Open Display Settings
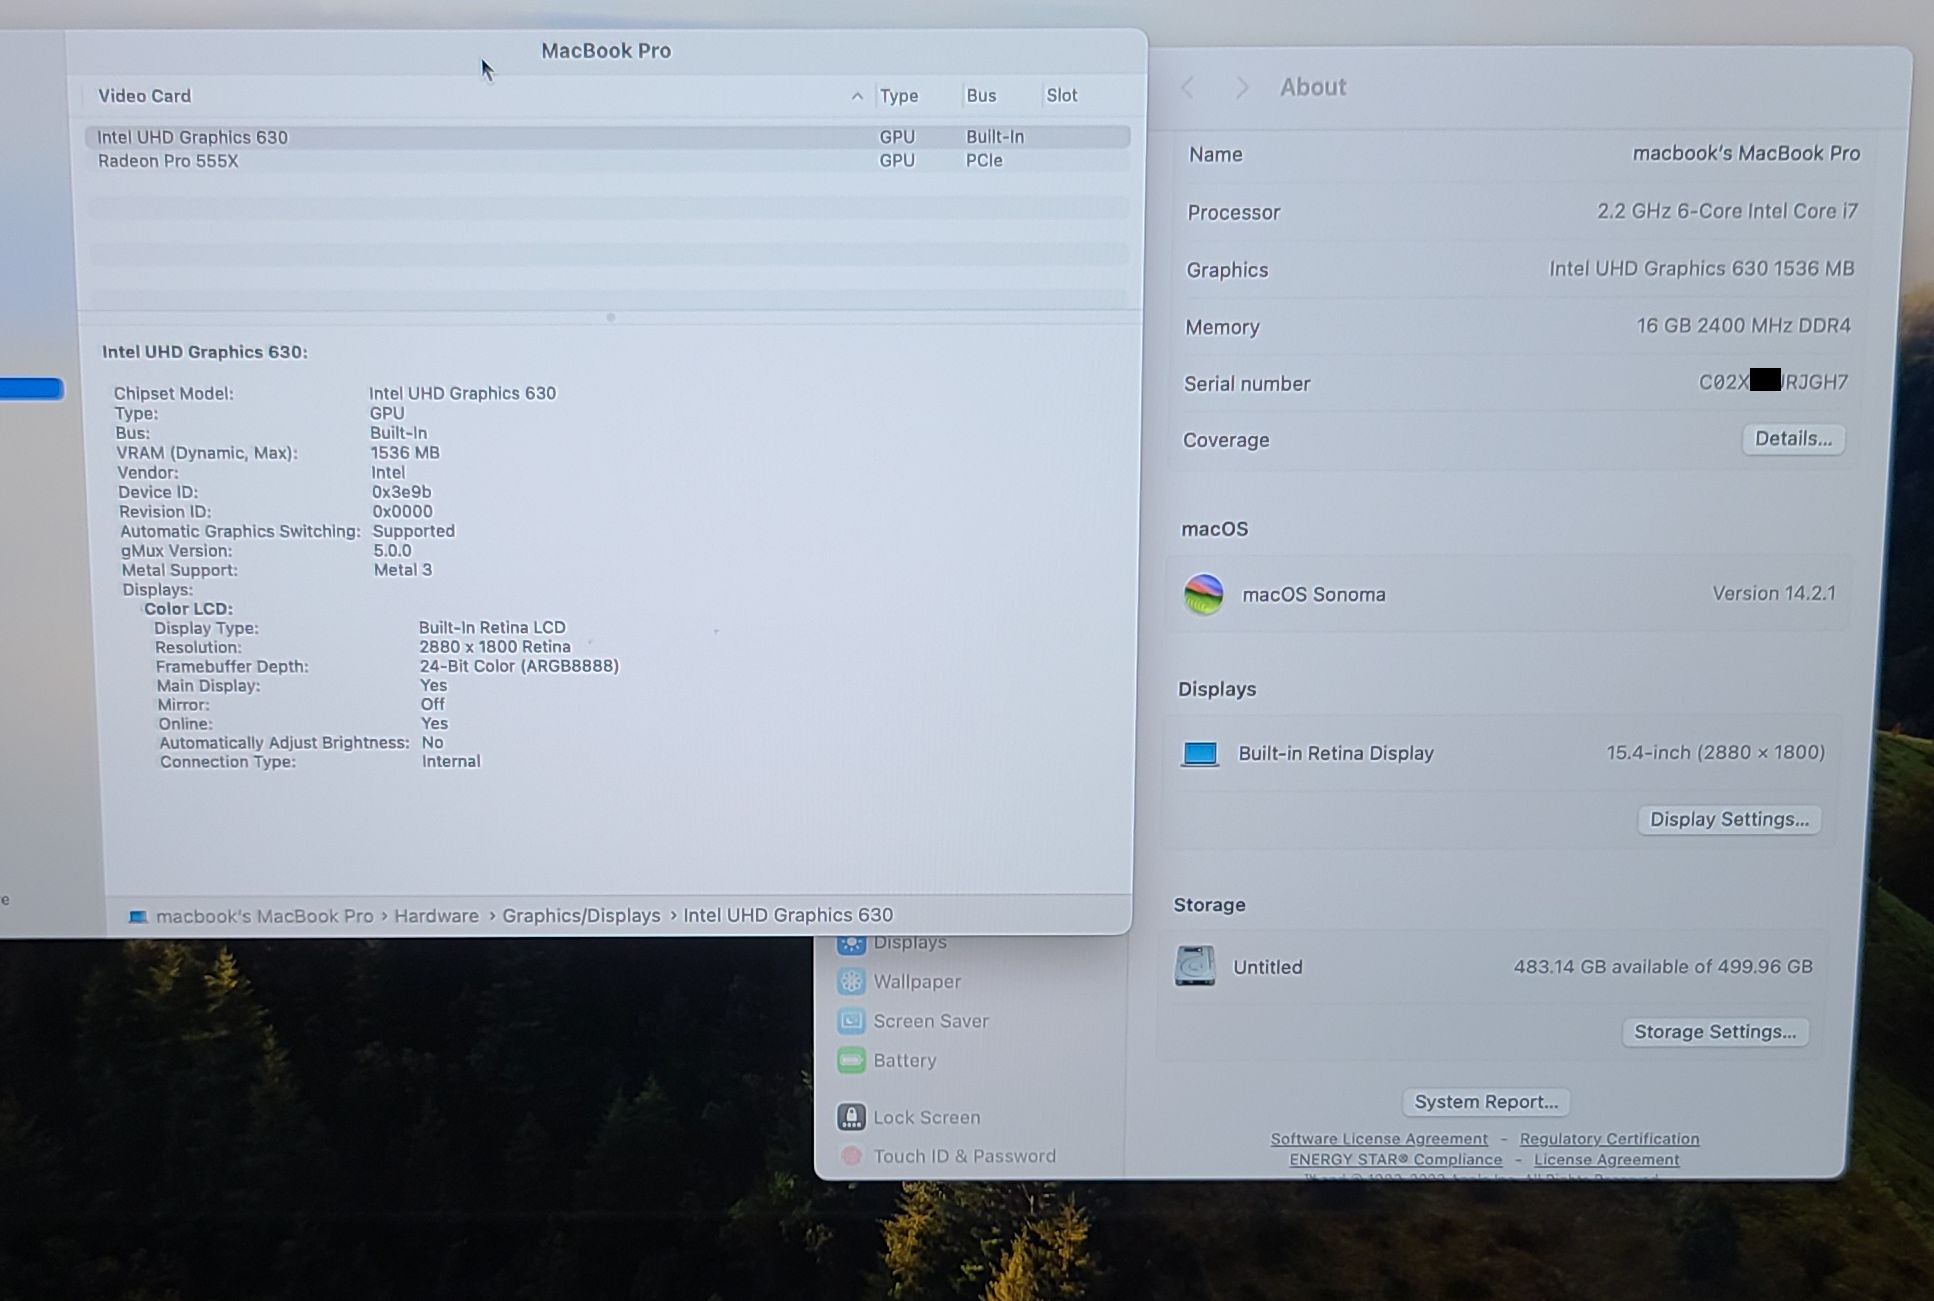 (1728, 819)
